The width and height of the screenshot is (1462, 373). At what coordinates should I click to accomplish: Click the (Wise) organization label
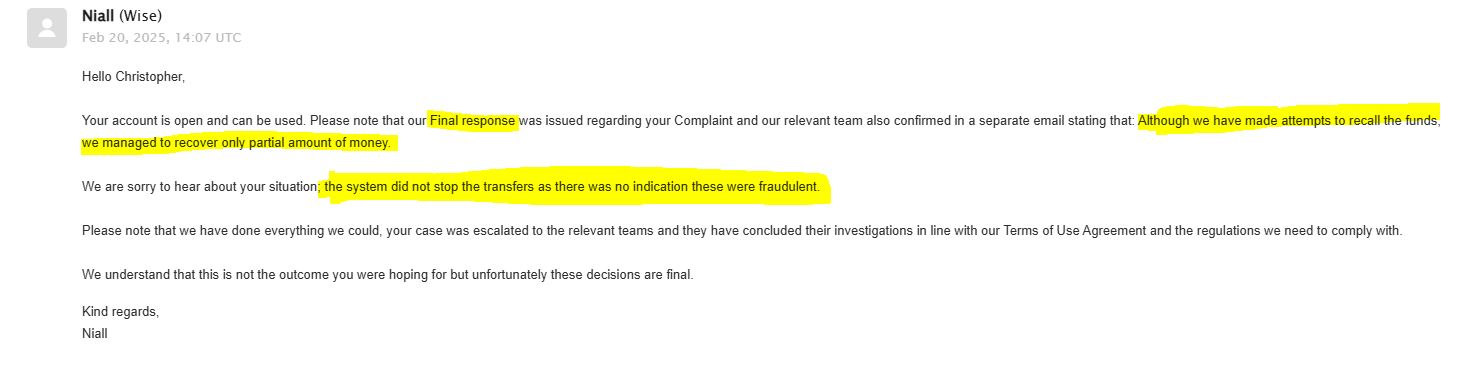141,16
